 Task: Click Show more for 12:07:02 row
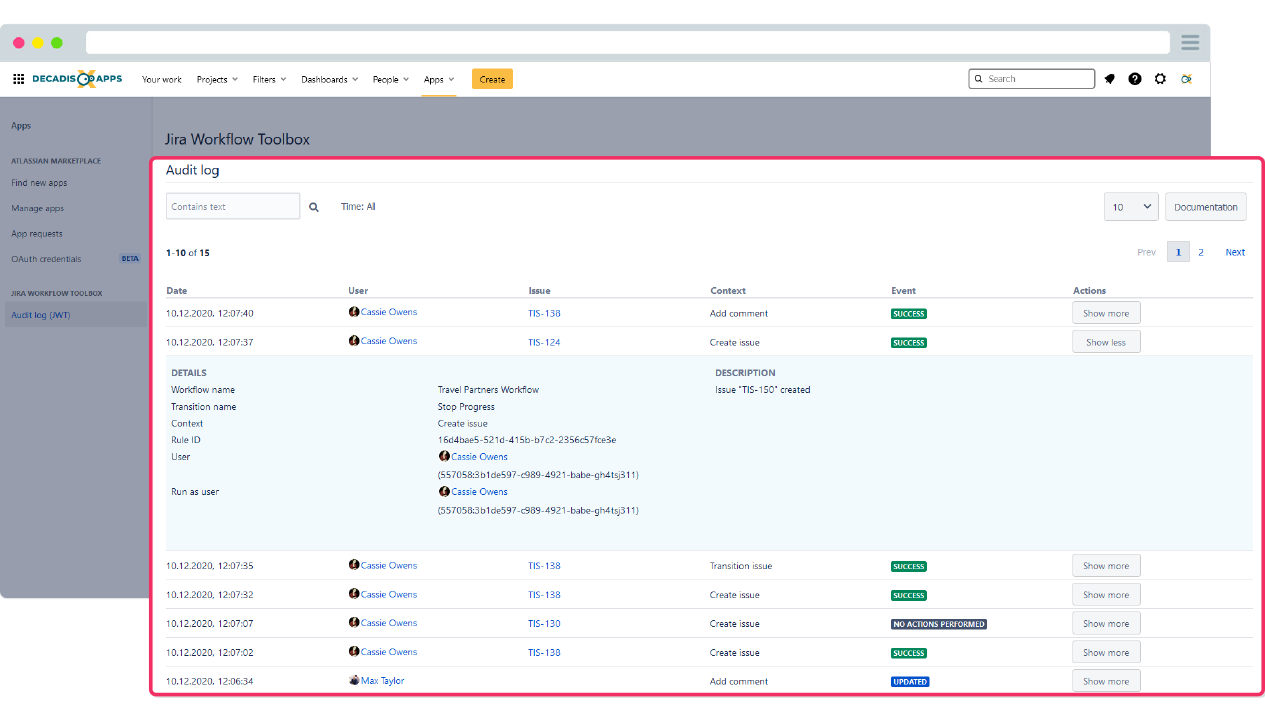click(x=1106, y=653)
